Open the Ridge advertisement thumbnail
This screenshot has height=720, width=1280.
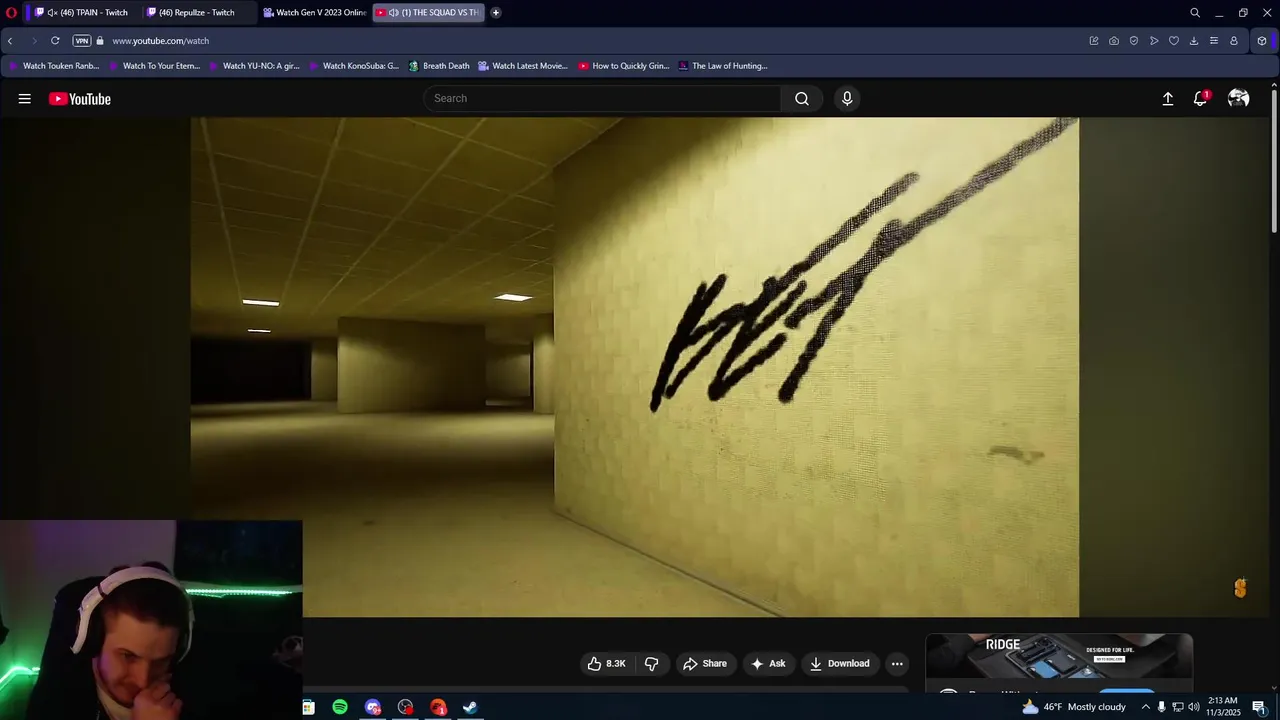tap(1059, 656)
